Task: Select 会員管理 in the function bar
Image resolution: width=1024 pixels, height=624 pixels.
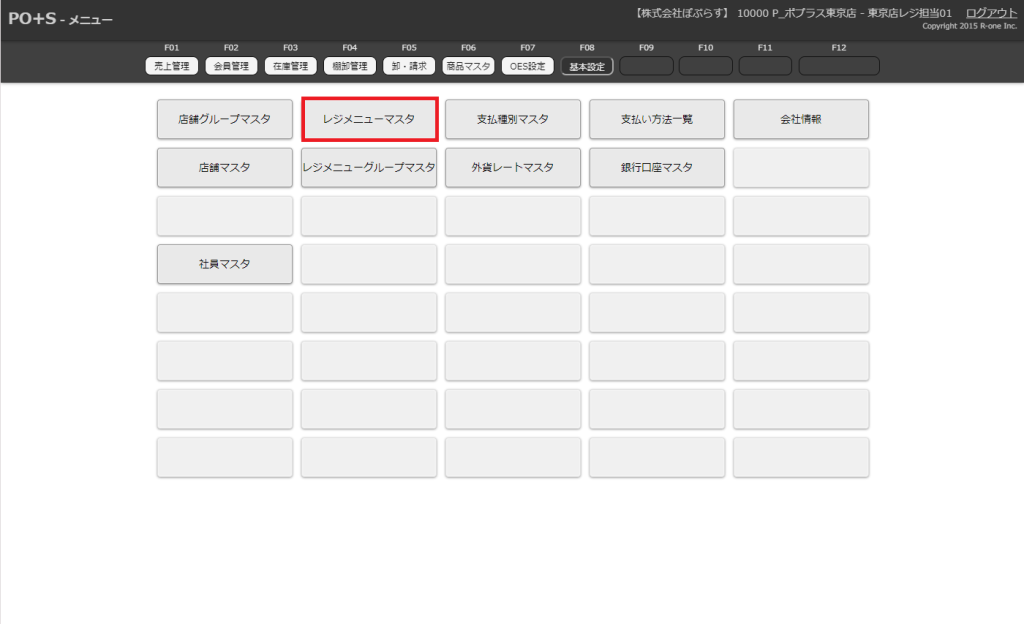Action: point(231,66)
